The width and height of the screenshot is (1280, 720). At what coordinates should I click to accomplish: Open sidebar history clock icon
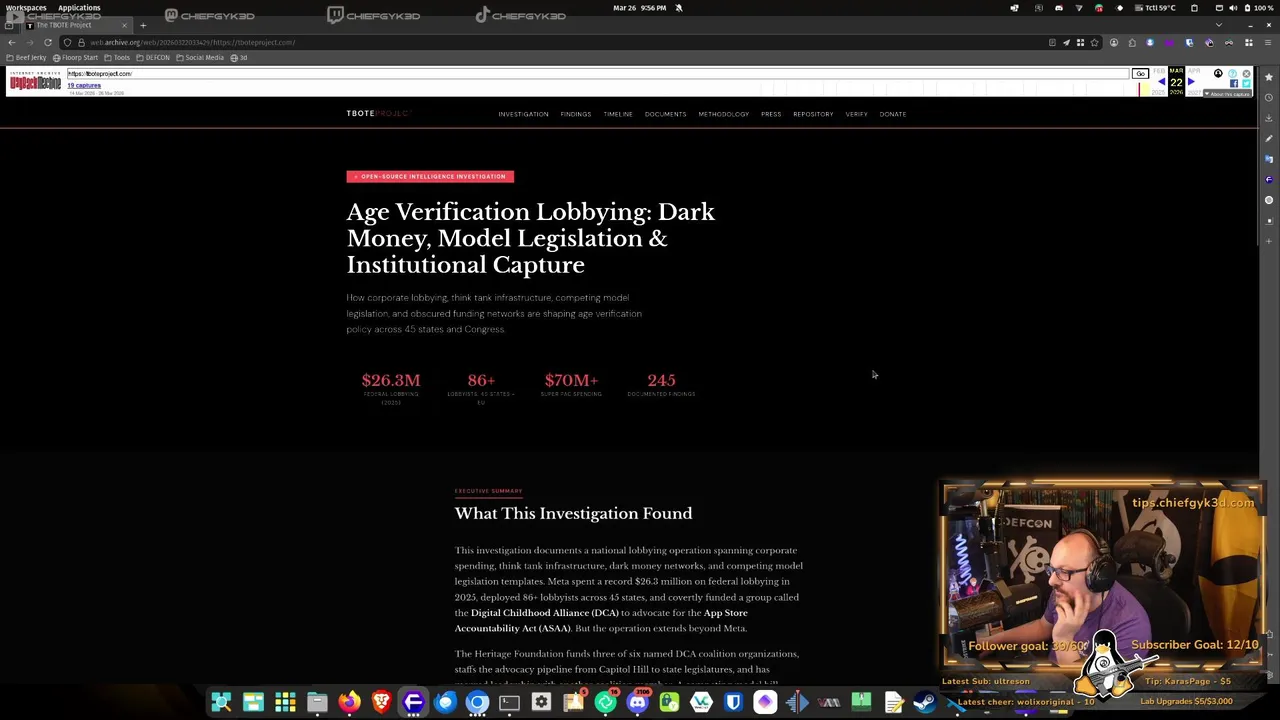click(x=1268, y=97)
